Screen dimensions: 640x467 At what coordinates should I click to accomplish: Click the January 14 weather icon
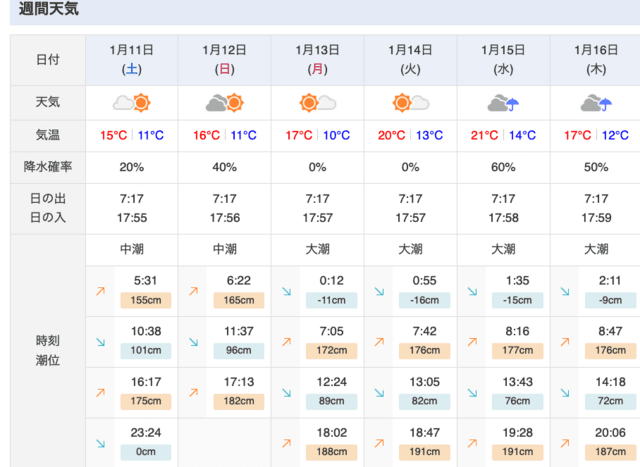[410, 102]
